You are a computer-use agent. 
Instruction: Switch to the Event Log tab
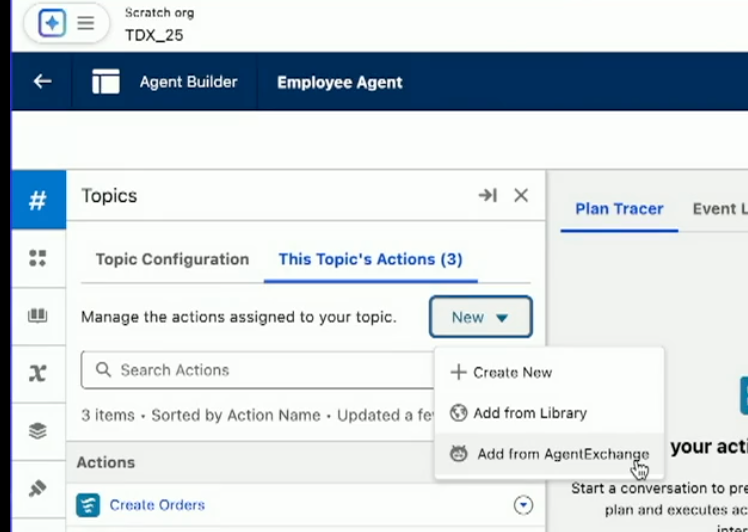(x=720, y=209)
